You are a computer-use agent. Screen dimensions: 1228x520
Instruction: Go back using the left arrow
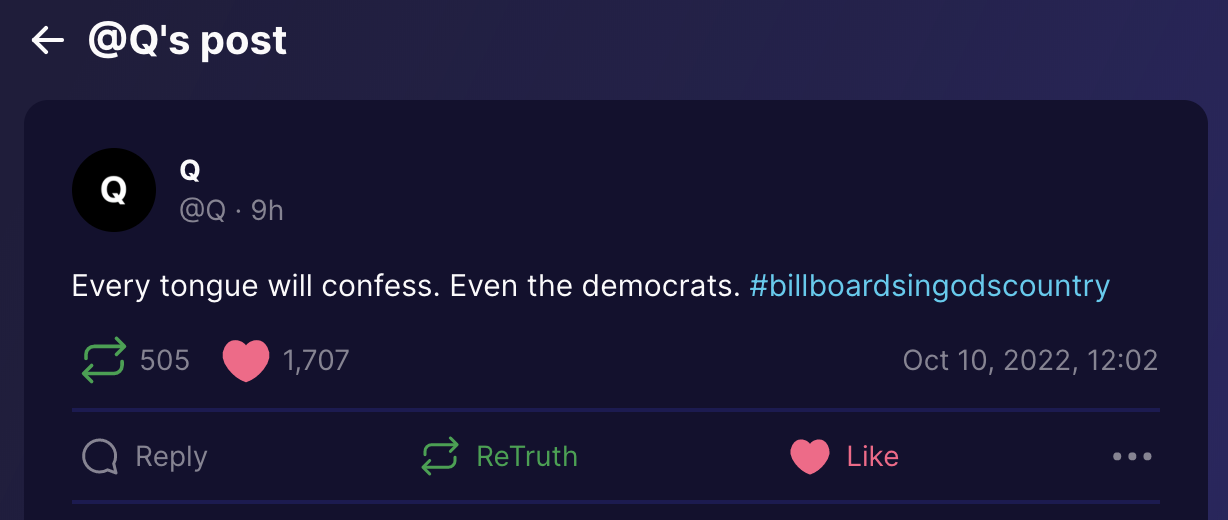(x=47, y=40)
